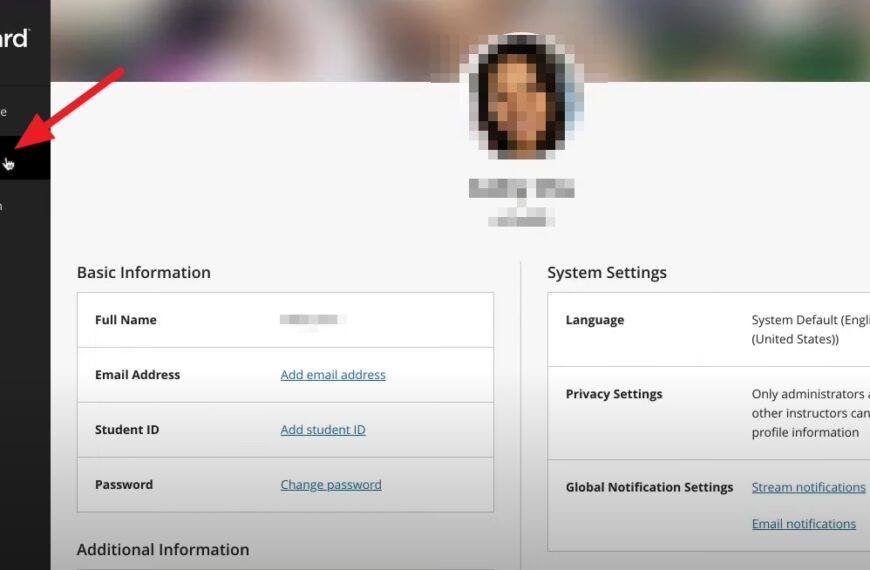The height and width of the screenshot is (570, 870).
Task: Click the System Settings heading
Action: 607,273
